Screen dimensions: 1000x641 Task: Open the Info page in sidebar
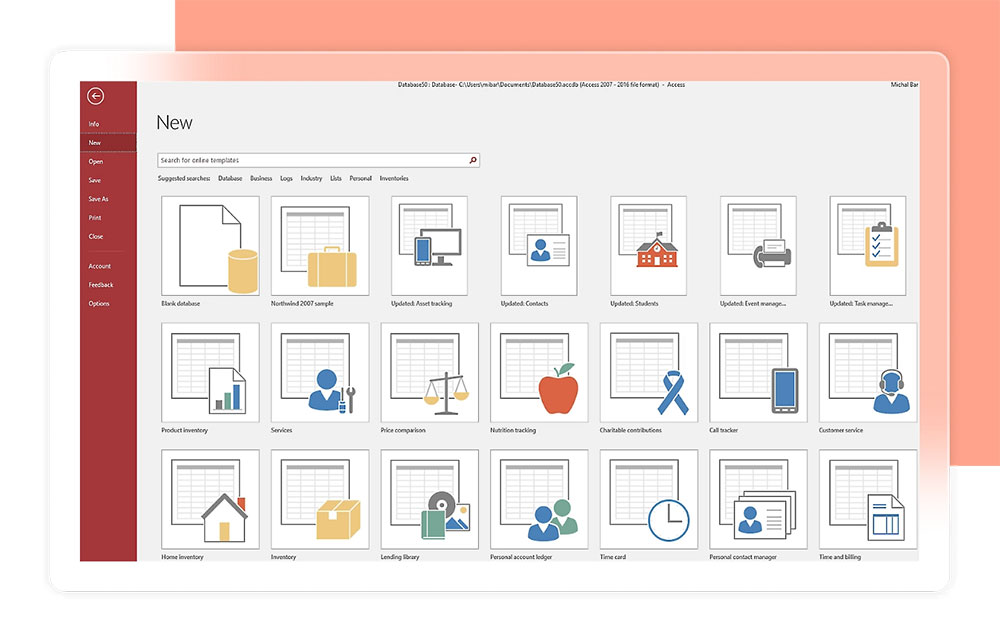click(x=94, y=124)
